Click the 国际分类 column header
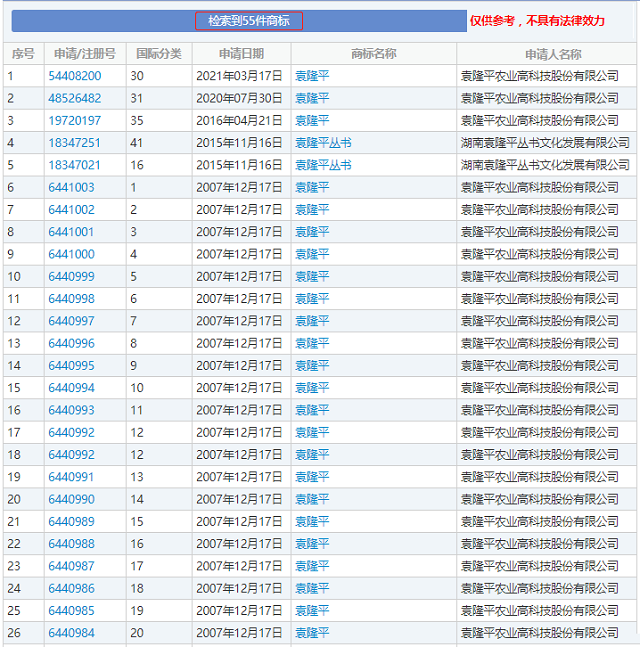Image resolution: width=640 pixels, height=647 pixels. coord(159,54)
